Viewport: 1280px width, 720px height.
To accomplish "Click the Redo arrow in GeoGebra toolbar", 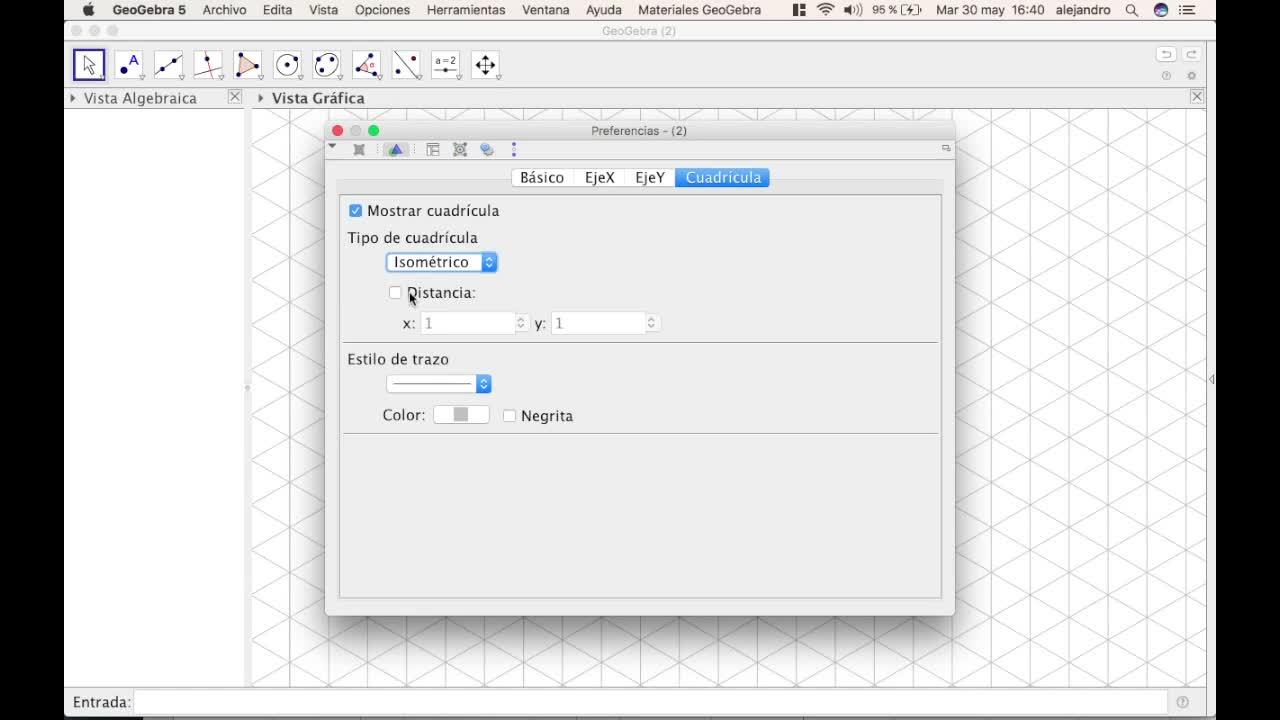I will (x=1191, y=54).
